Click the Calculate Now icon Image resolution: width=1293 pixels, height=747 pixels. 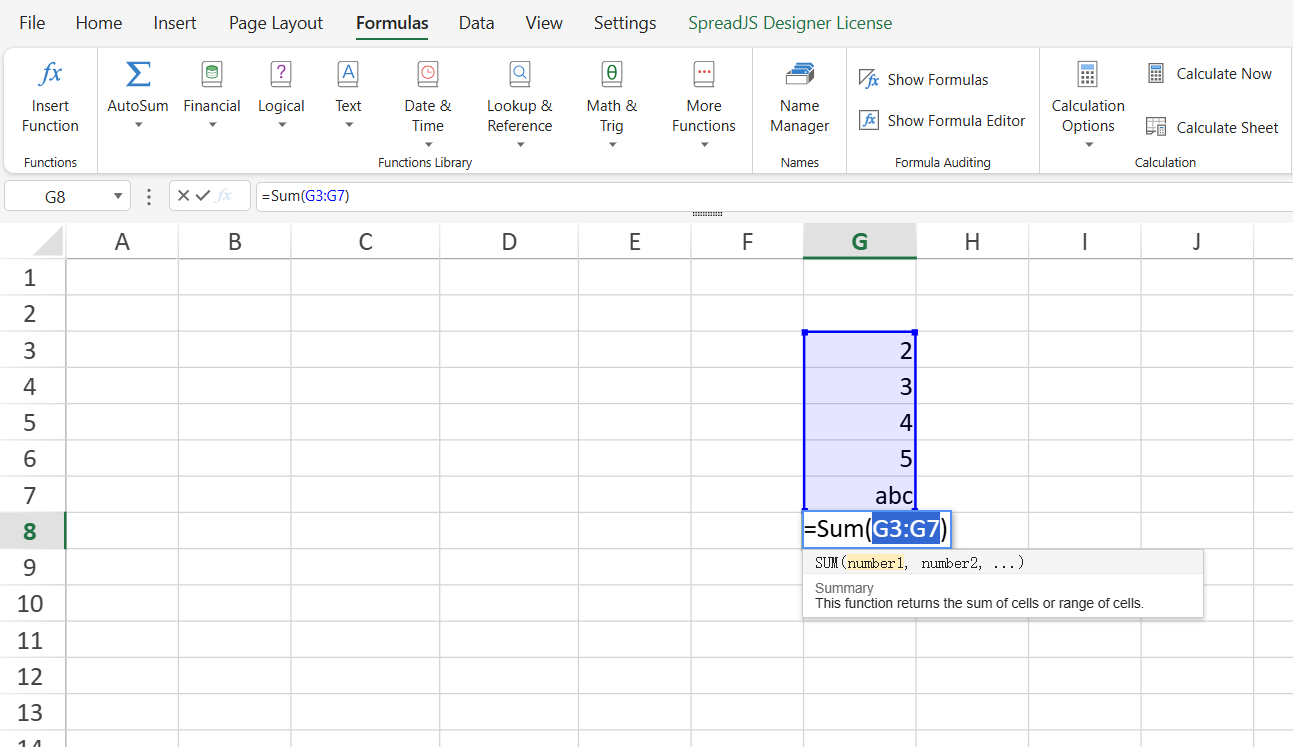pyautogui.click(x=1156, y=73)
